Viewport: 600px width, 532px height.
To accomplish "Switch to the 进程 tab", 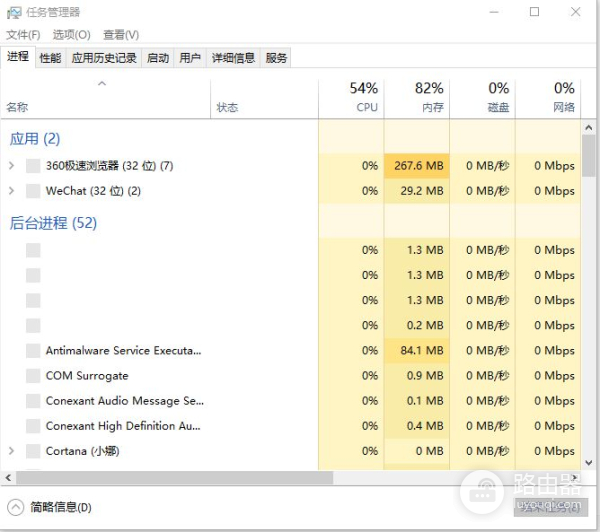I will (x=18, y=57).
